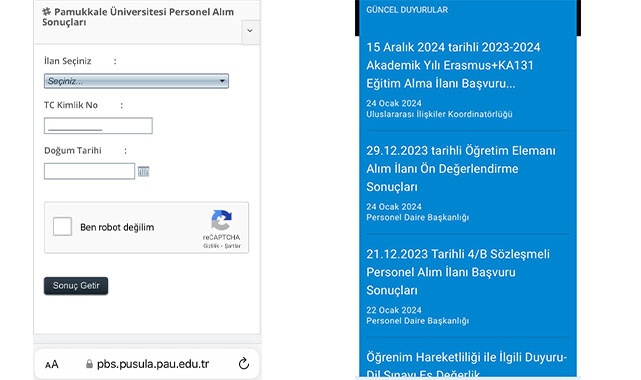Open 4/B Sözleşmeli Personel Alım announcement
This screenshot has height=380, width=641.
458,272
